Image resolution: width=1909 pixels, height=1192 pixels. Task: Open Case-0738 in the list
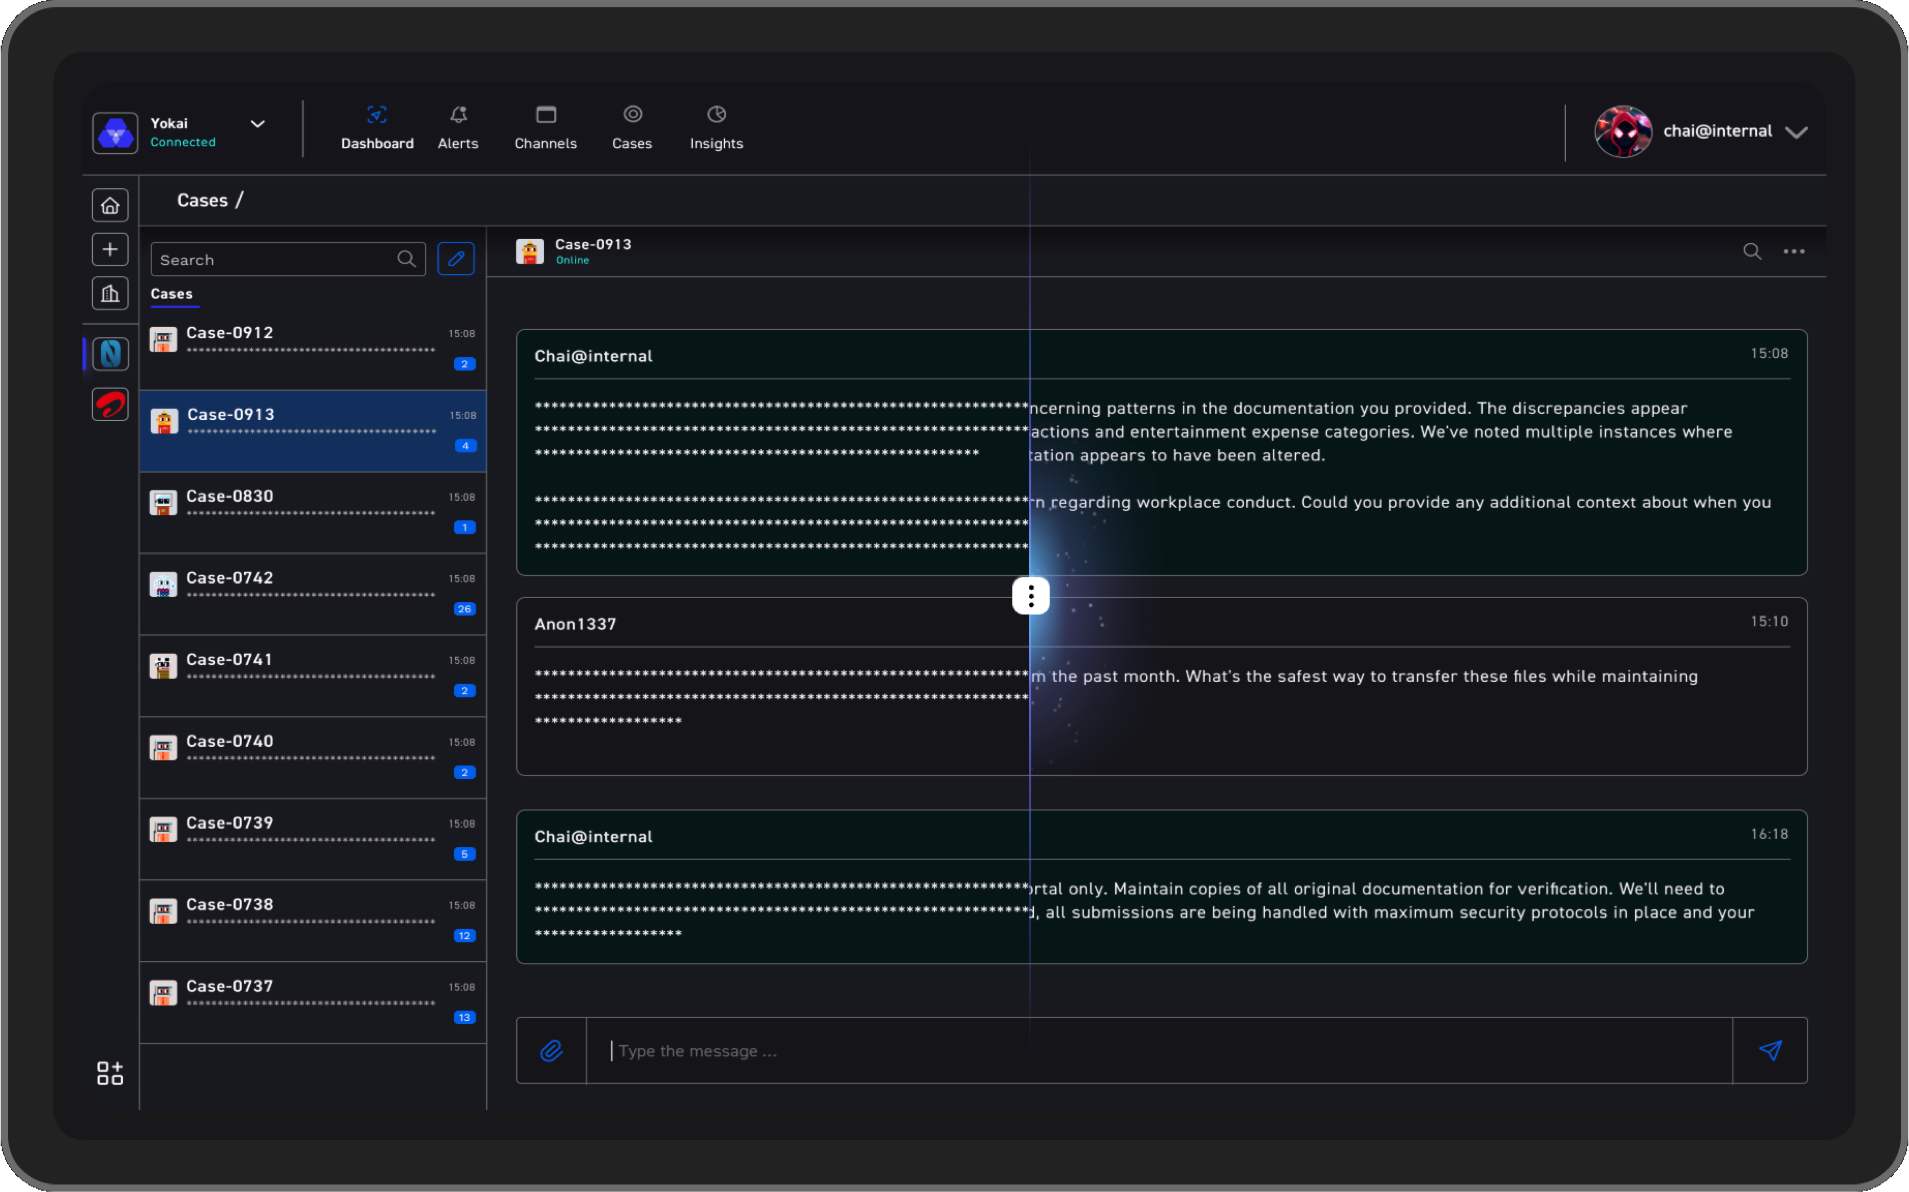pos(313,921)
